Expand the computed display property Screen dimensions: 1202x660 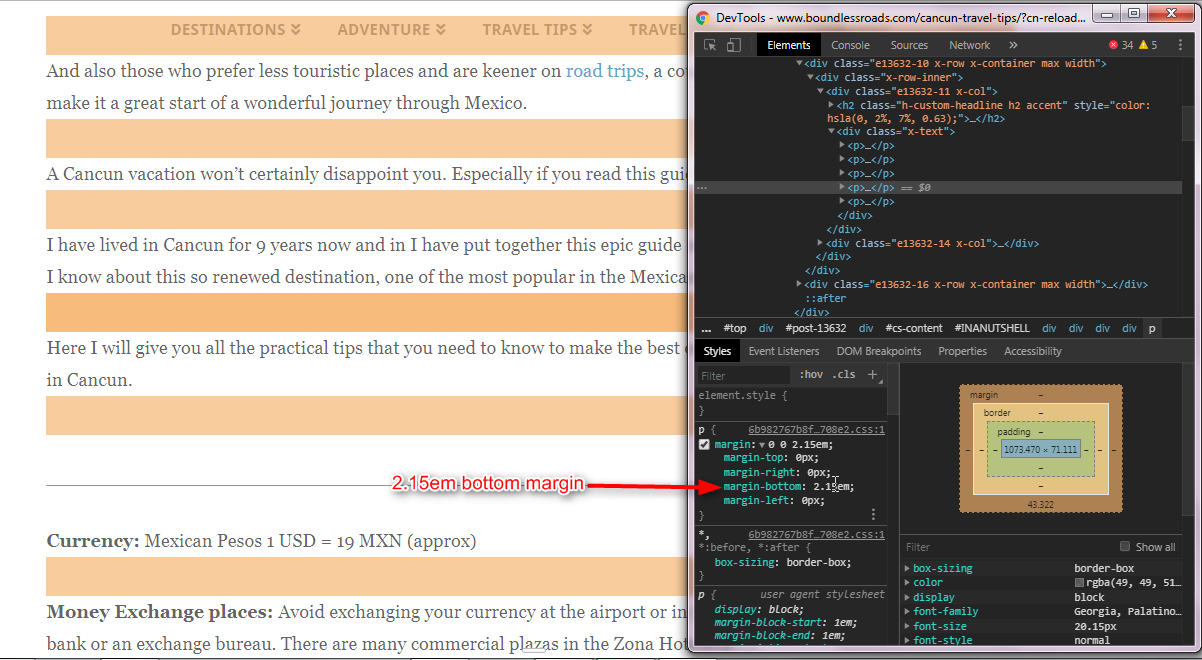click(908, 597)
